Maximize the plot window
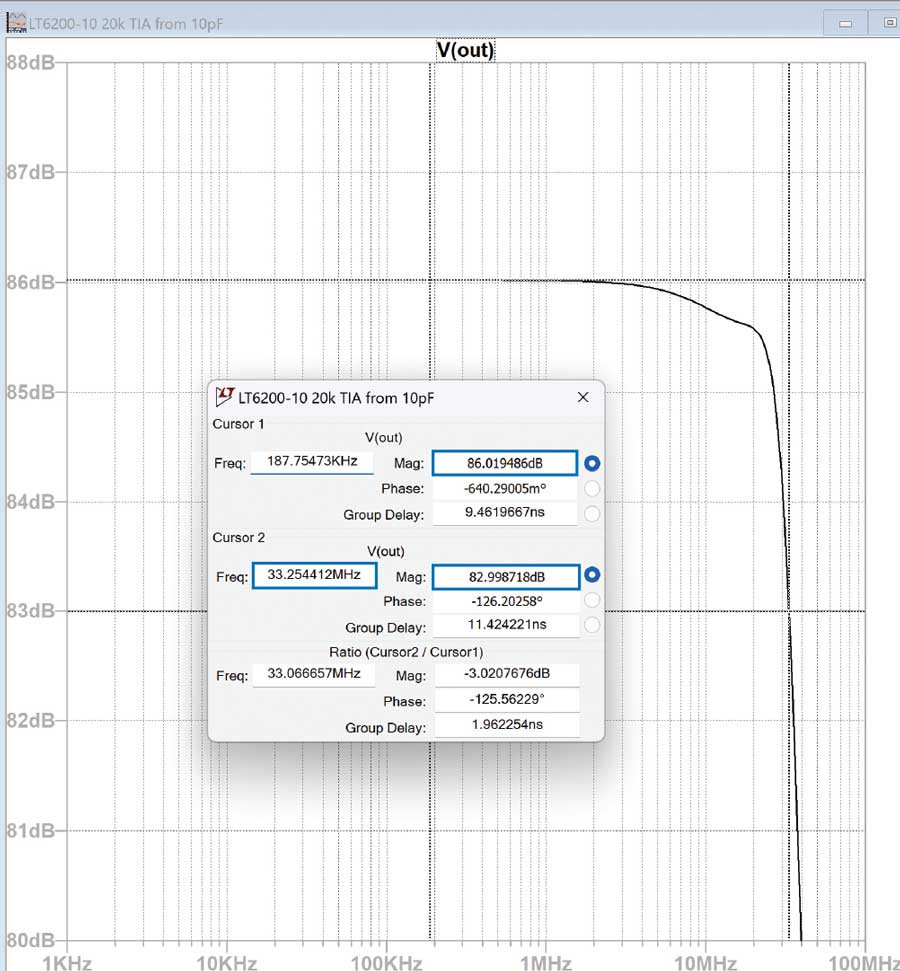 [x=887, y=22]
